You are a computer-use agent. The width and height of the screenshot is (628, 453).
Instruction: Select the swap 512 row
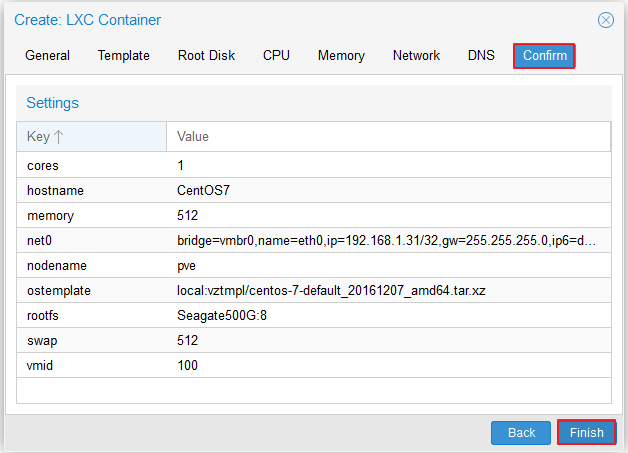point(314,340)
